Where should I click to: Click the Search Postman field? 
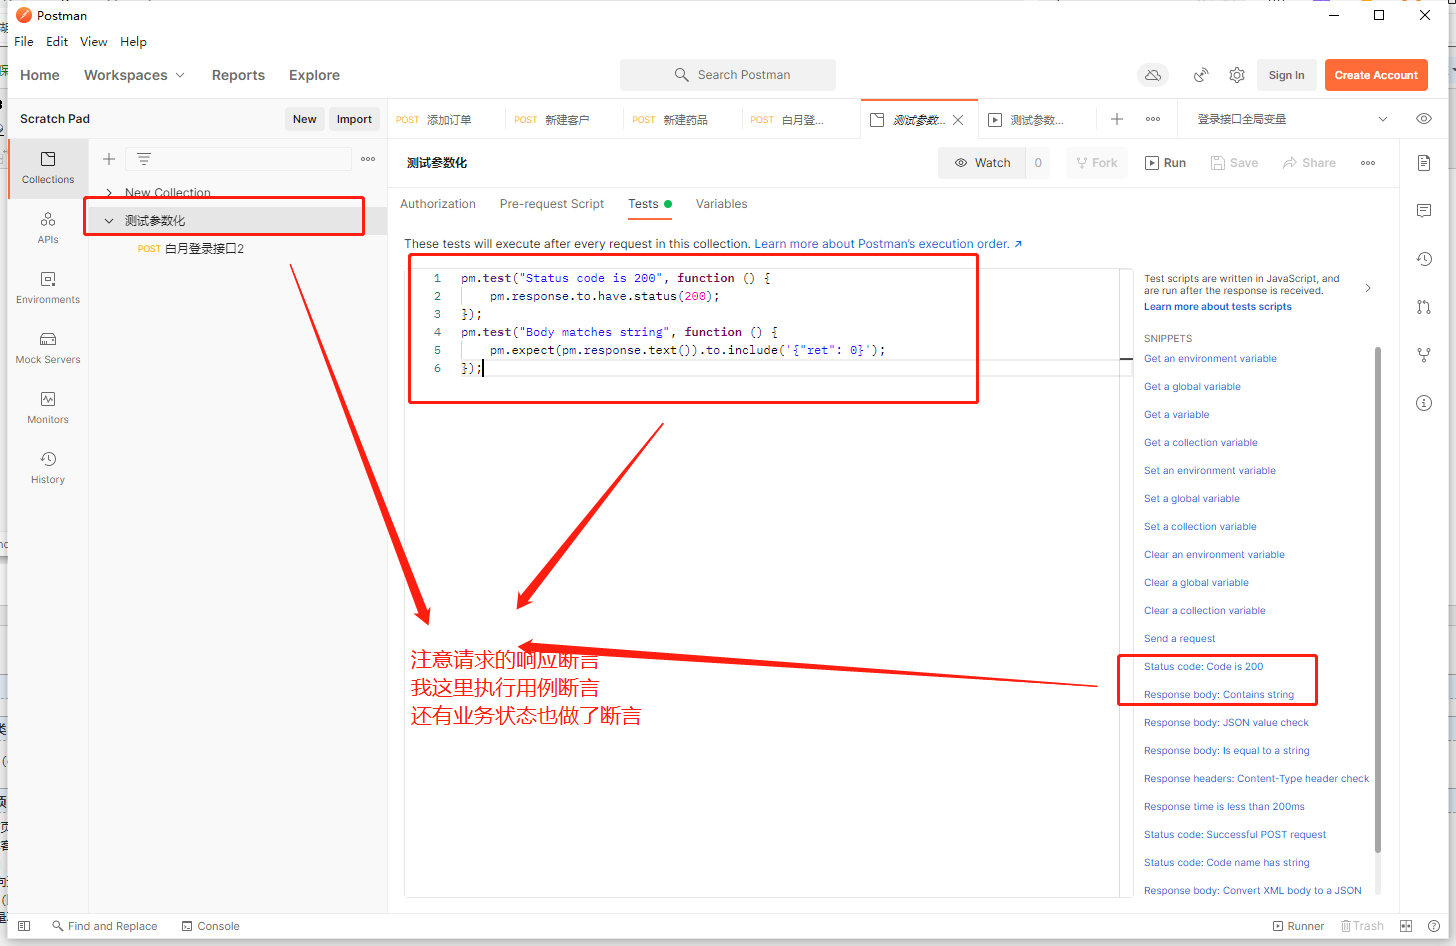(x=728, y=75)
